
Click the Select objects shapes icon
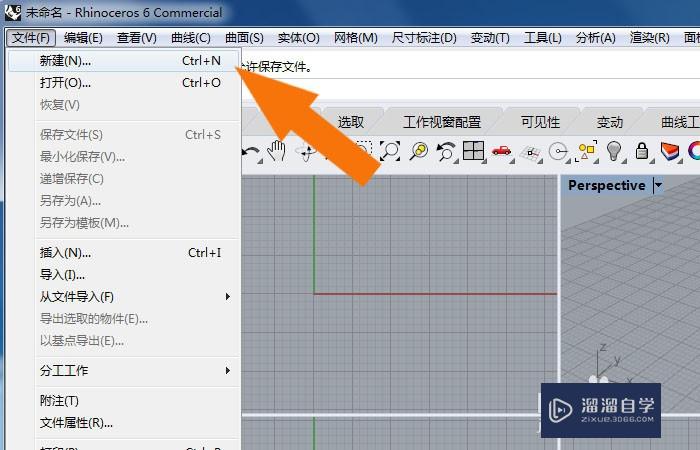pos(586,151)
